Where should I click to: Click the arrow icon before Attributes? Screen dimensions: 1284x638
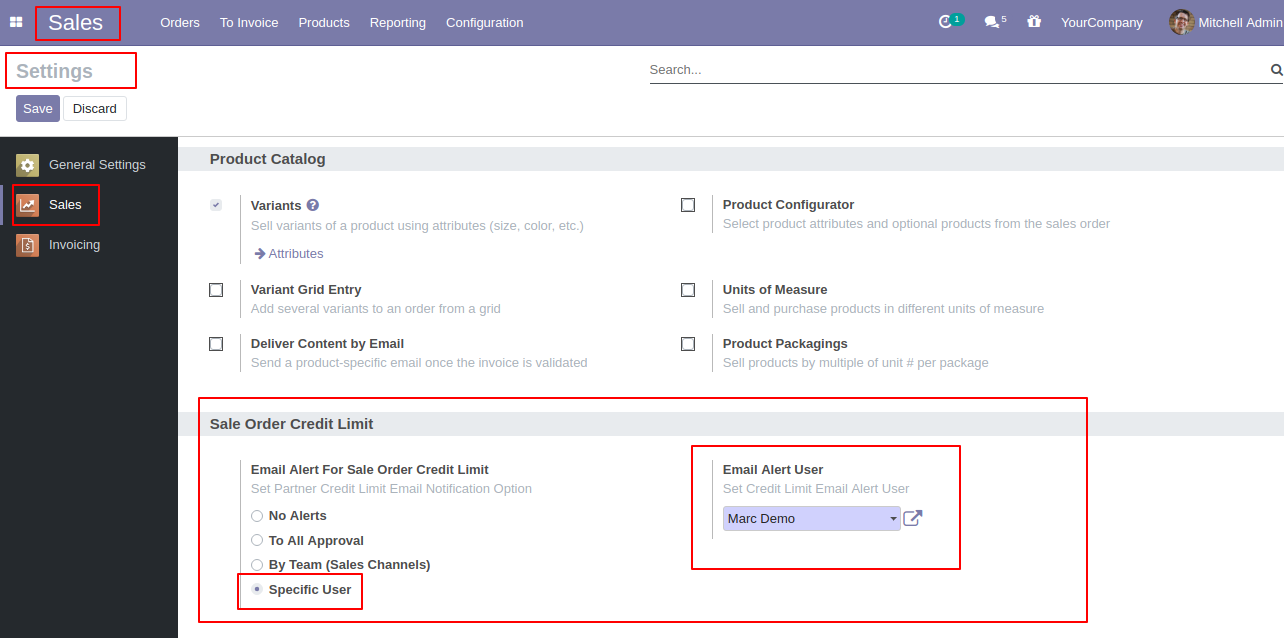click(x=260, y=254)
